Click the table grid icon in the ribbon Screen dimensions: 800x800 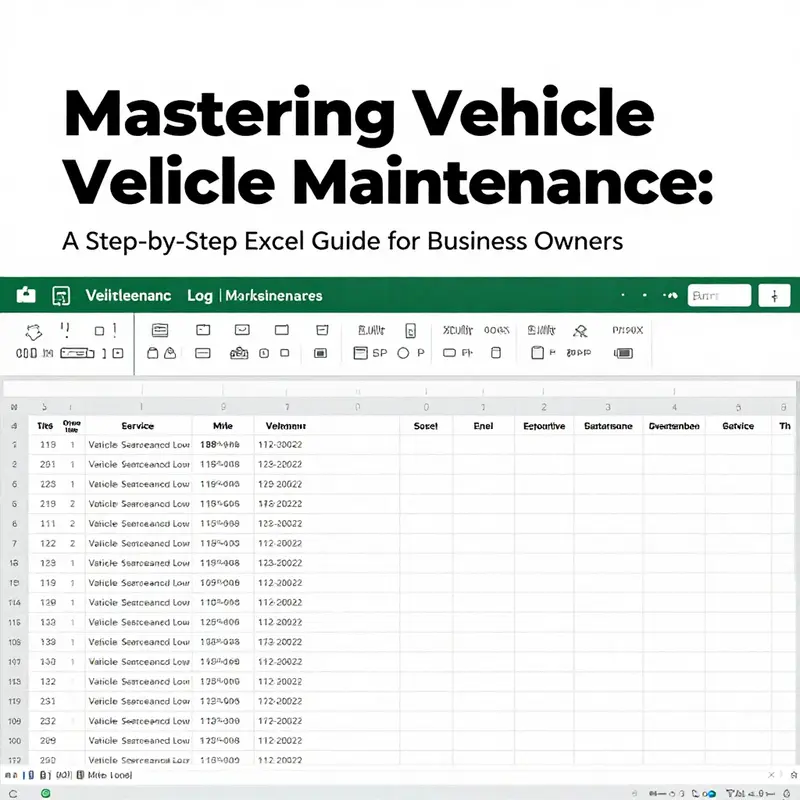[320, 353]
